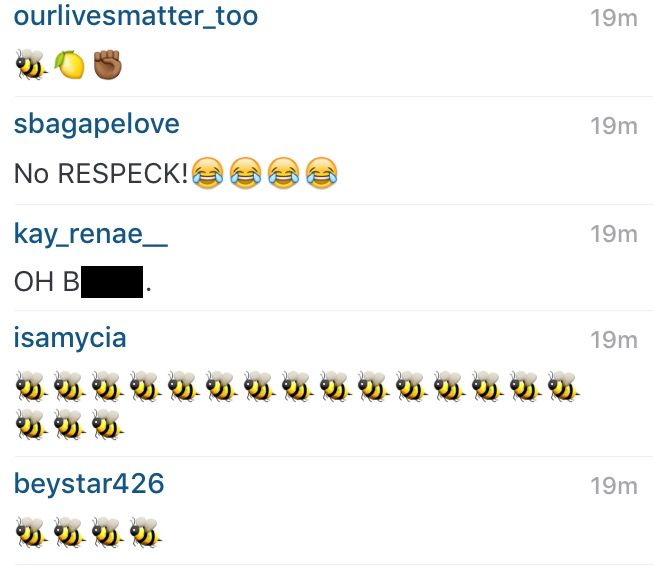Select the "OH B" comment text
The width and height of the screenshot is (653, 570).
47,282
